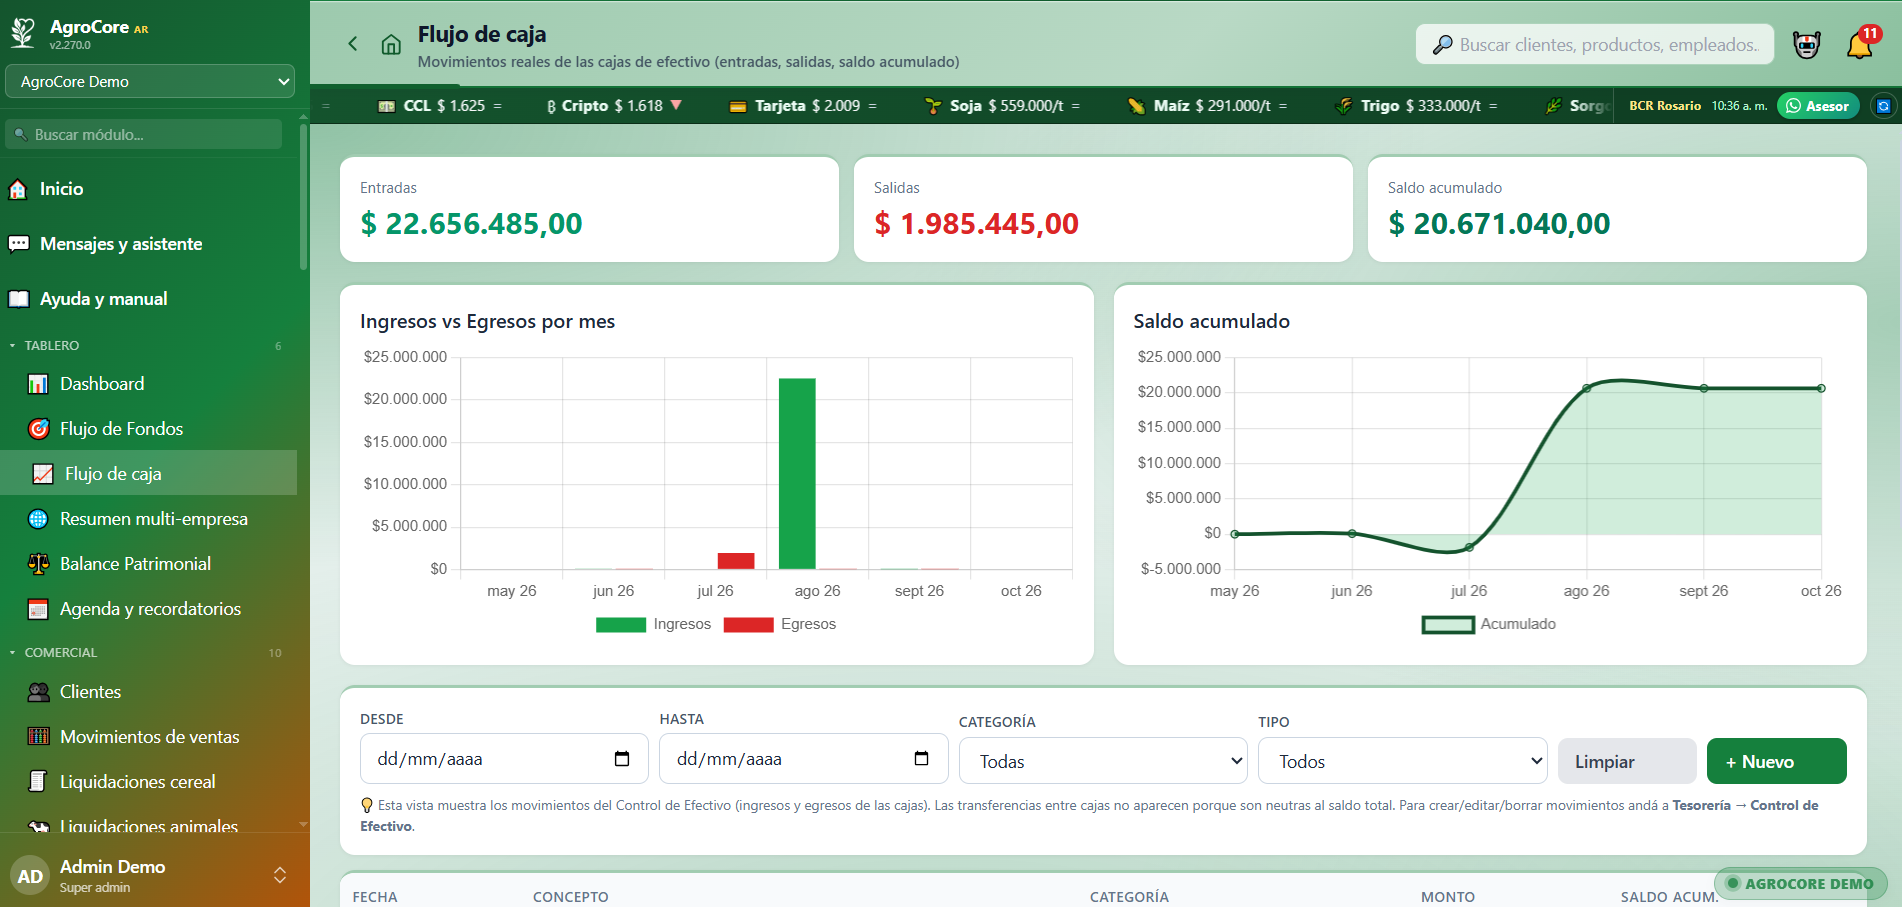Image resolution: width=1902 pixels, height=912 pixels.
Task: Open the notifications bell with badge 11
Action: [1859, 45]
